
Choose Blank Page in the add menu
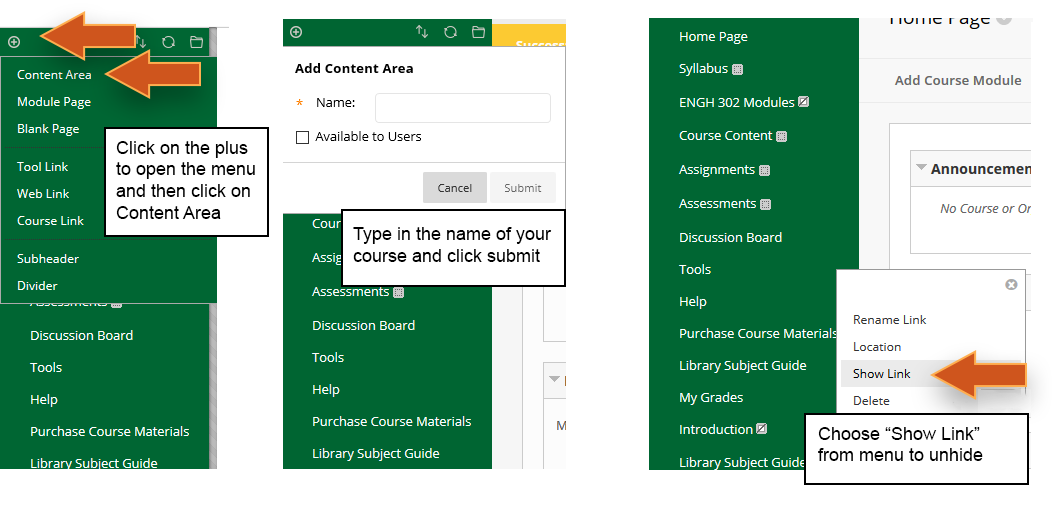pos(48,129)
